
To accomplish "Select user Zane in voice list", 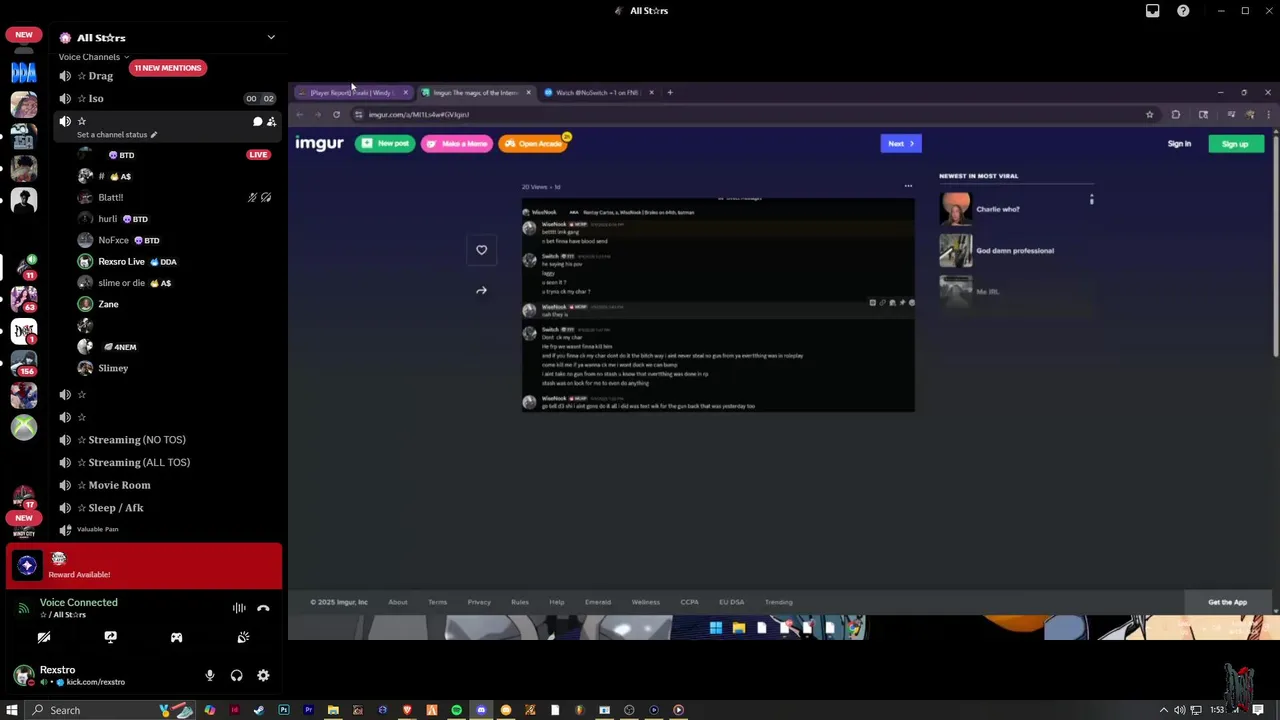I will [108, 304].
